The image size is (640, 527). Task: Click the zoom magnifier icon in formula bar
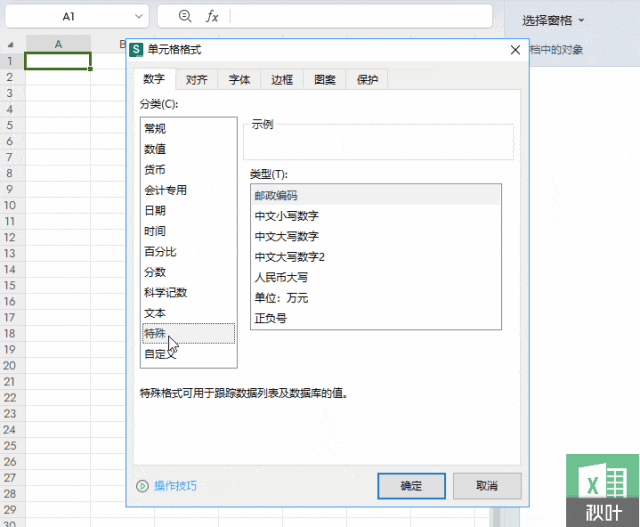tap(185, 16)
